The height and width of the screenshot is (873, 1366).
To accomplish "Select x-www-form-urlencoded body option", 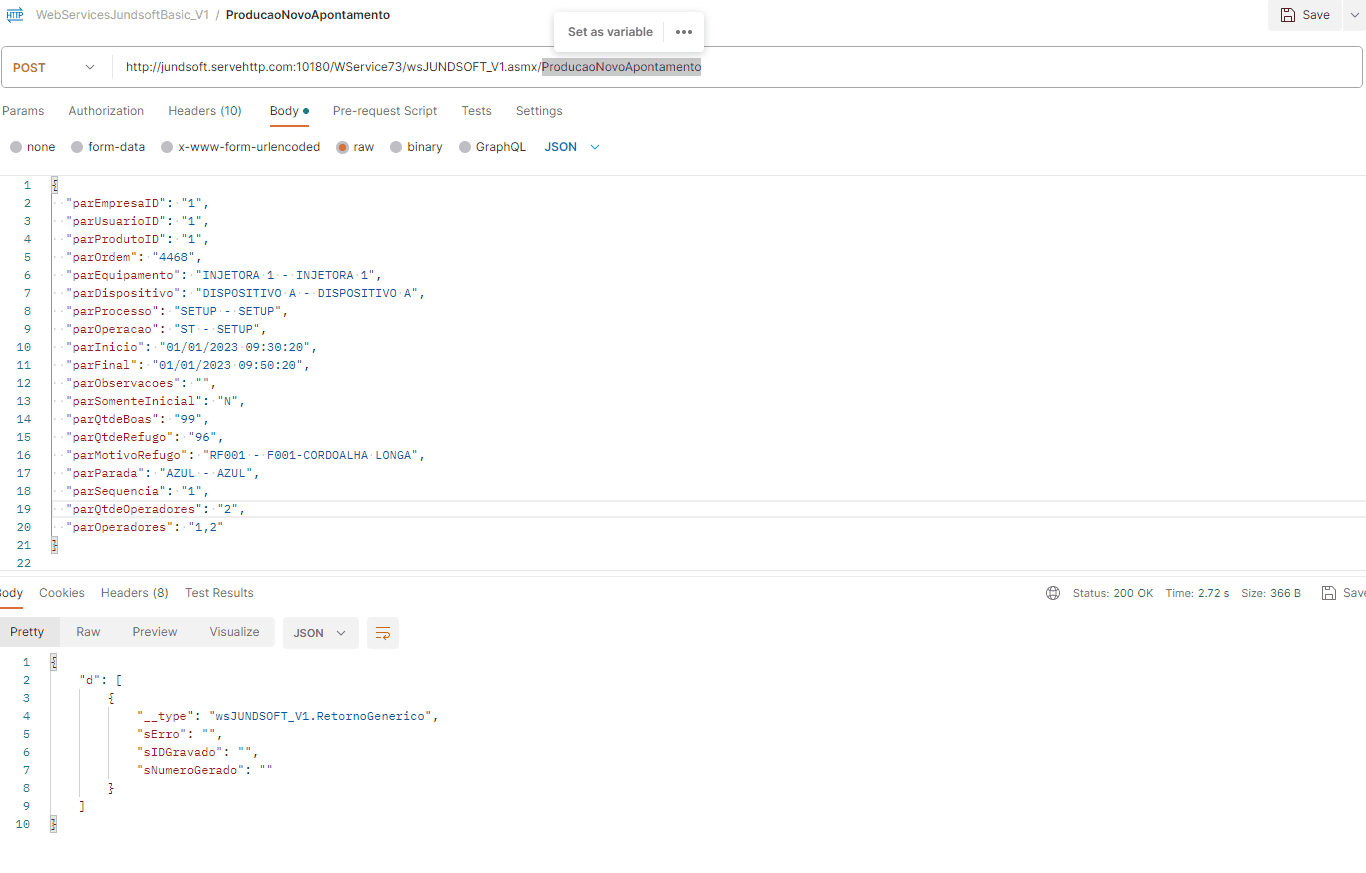I will (x=167, y=147).
